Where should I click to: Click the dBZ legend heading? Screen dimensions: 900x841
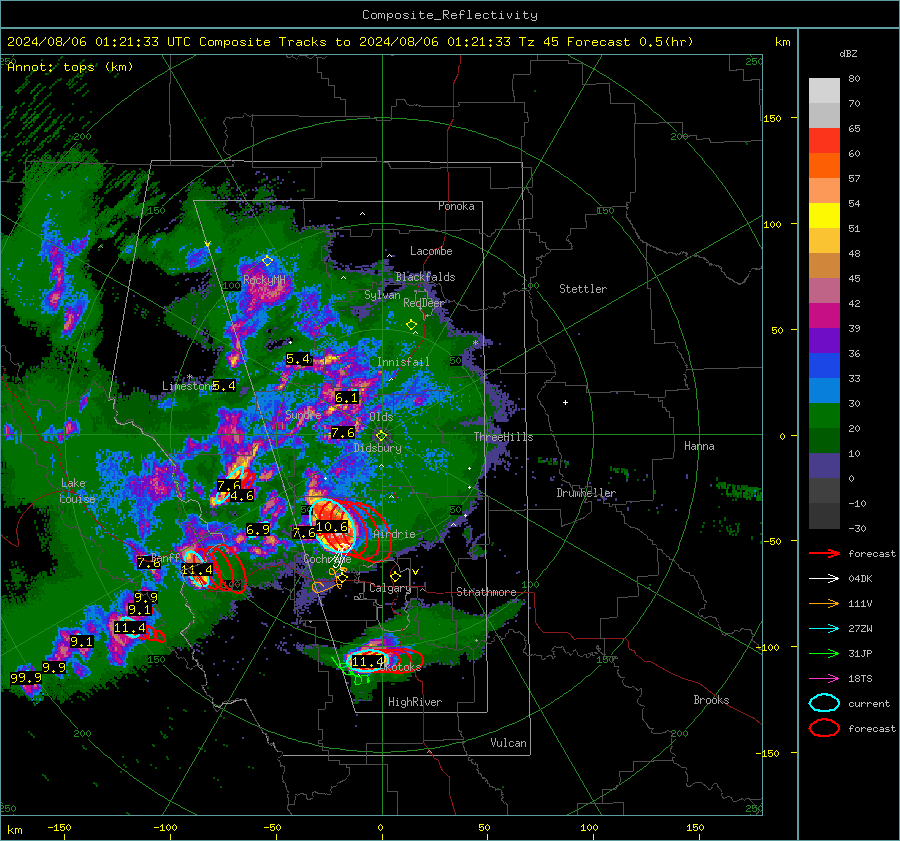848,54
